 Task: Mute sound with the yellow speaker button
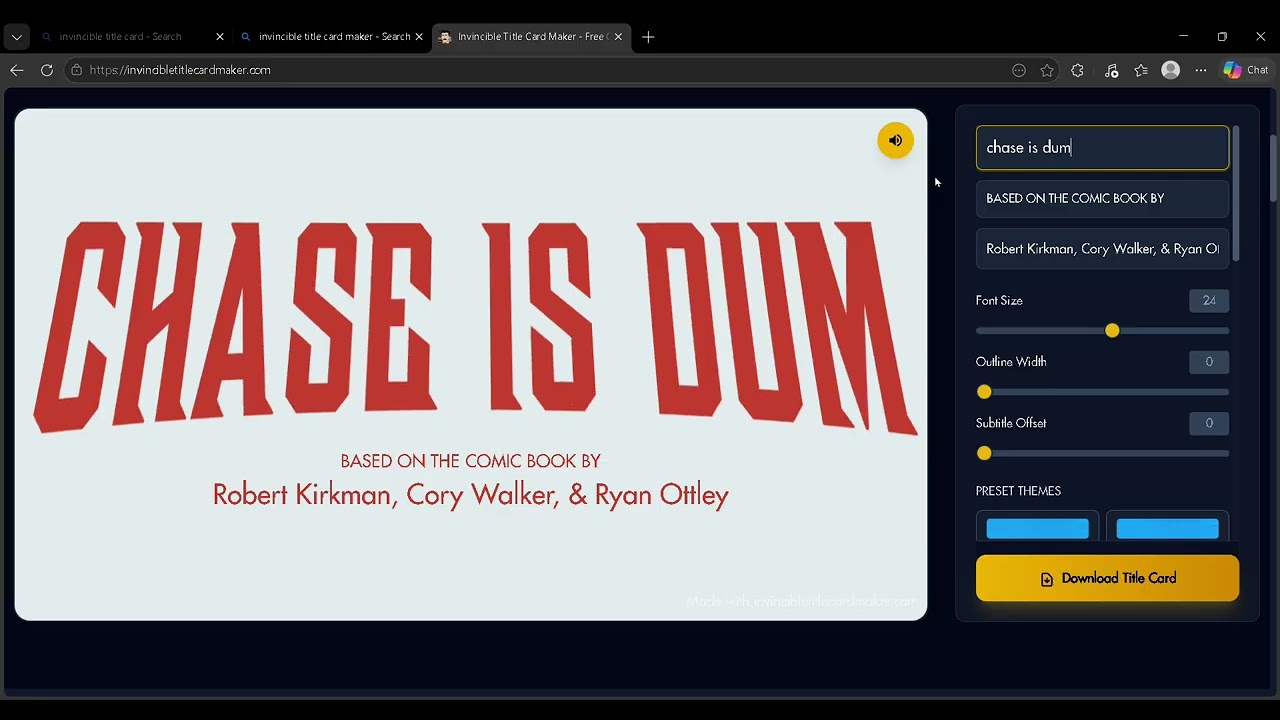coord(895,141)
